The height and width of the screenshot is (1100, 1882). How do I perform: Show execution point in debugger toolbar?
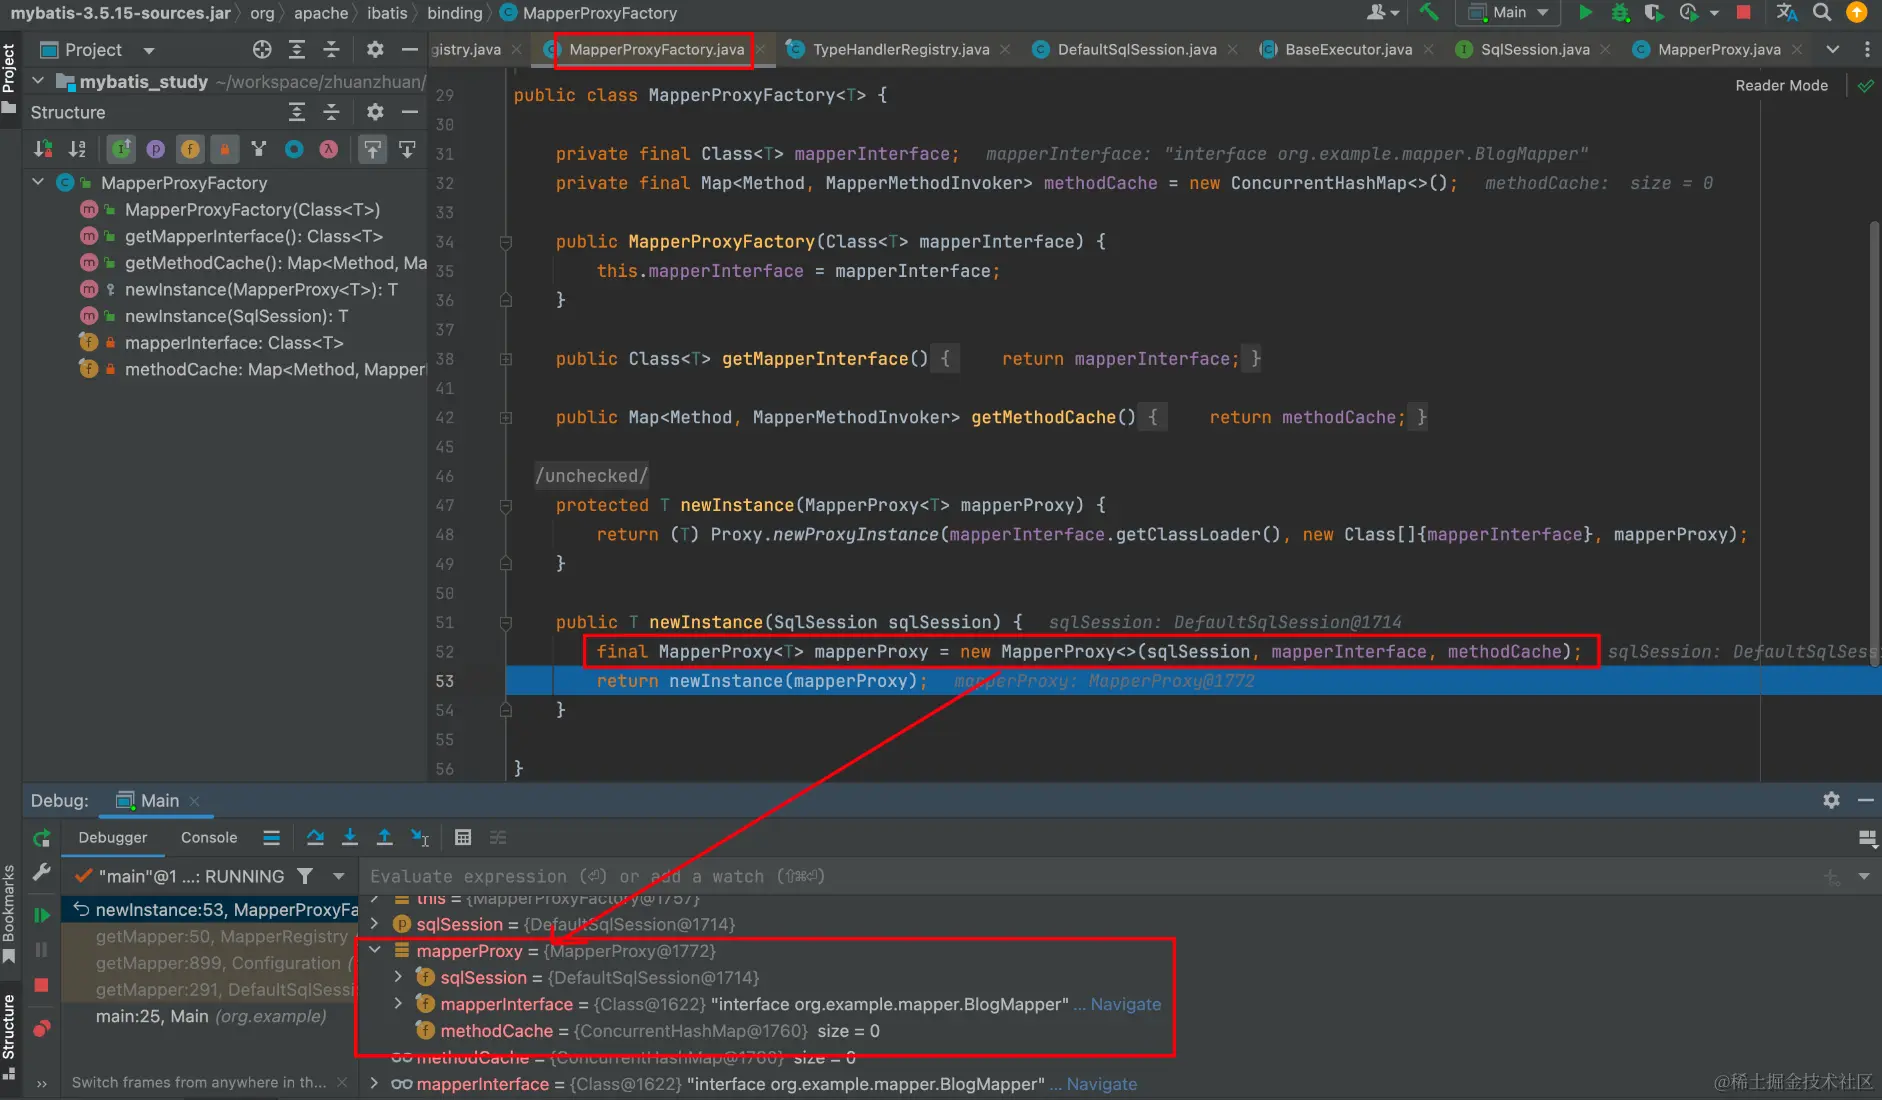(271, 838)
